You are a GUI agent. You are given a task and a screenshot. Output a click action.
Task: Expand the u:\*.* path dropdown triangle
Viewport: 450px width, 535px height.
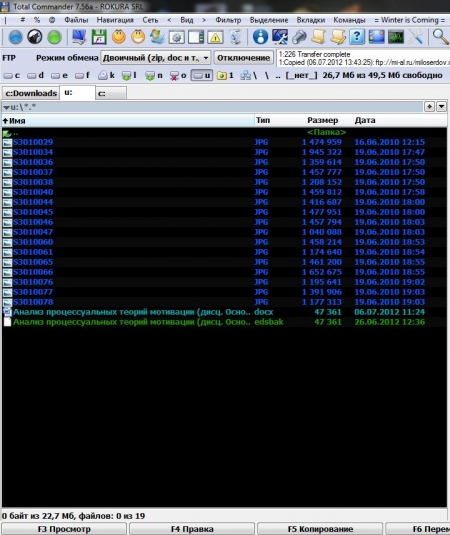click(x=6, y=107)
